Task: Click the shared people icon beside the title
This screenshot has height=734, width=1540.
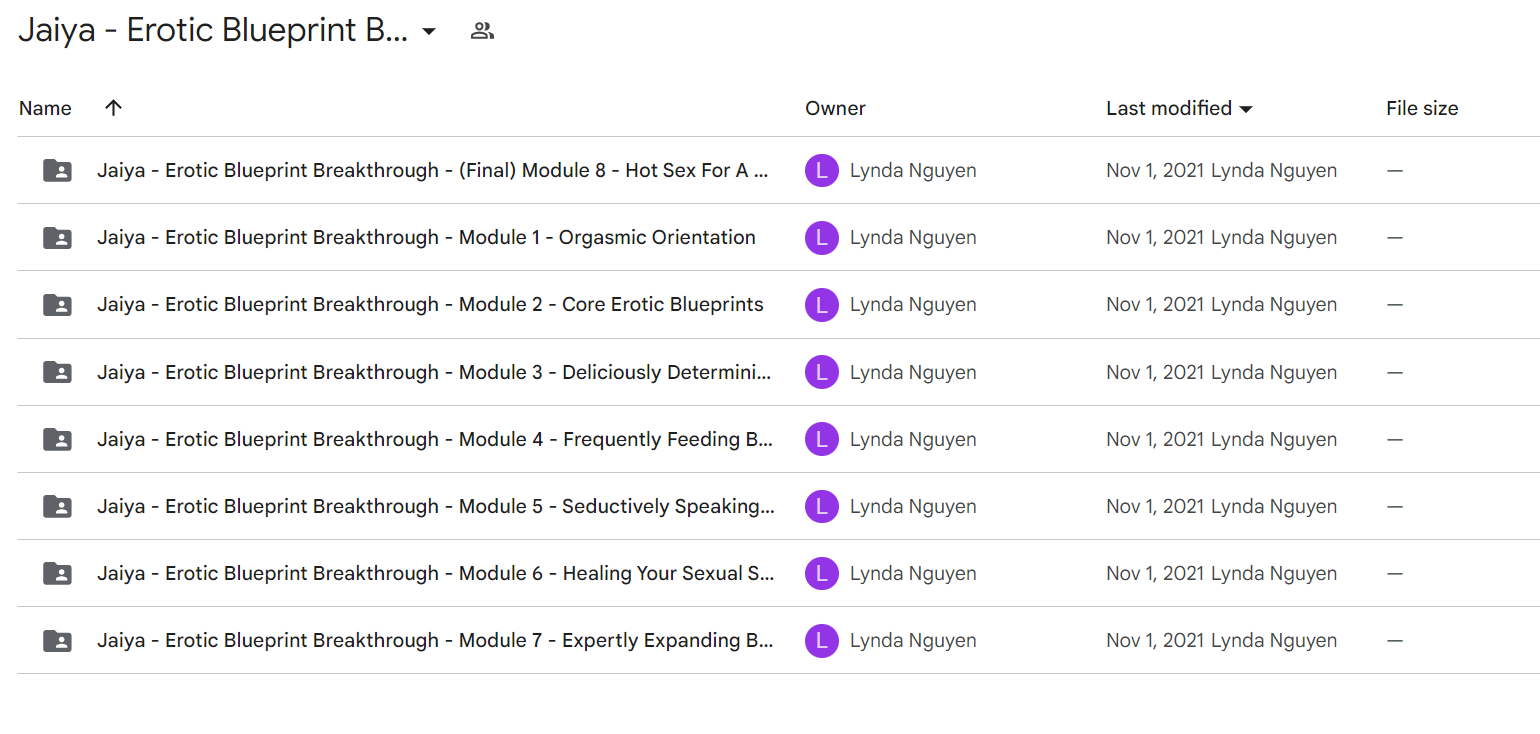Action: click(482, 31)
